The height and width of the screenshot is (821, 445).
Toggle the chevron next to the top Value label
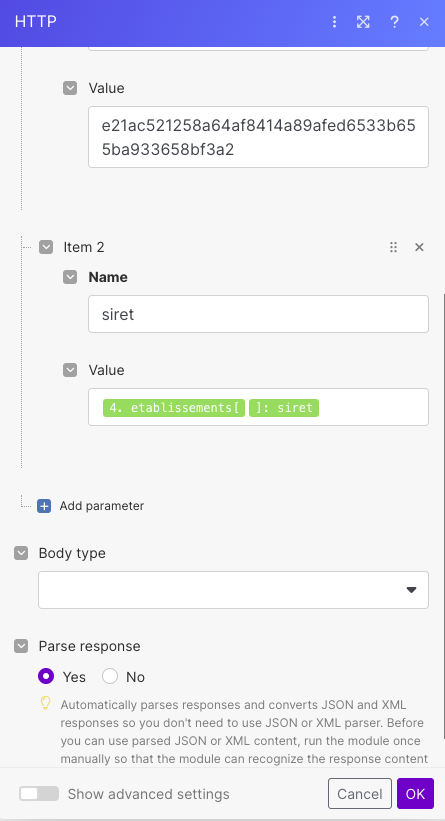70,88
